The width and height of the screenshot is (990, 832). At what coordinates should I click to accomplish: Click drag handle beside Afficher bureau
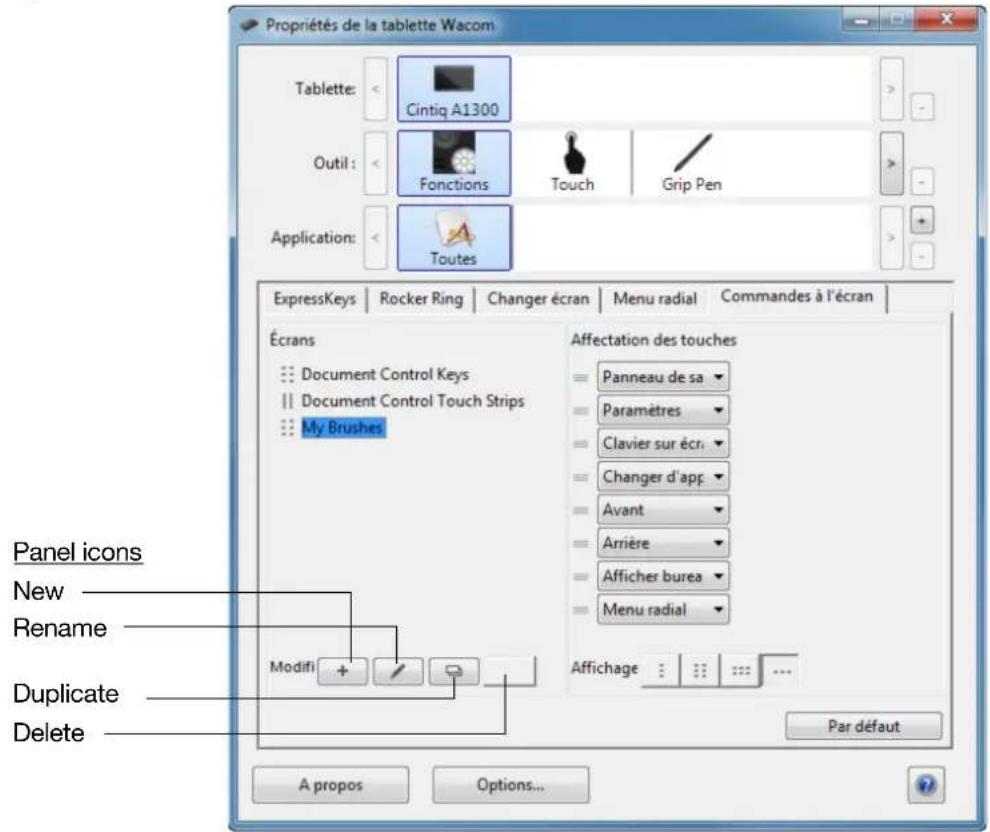point(580,576)
